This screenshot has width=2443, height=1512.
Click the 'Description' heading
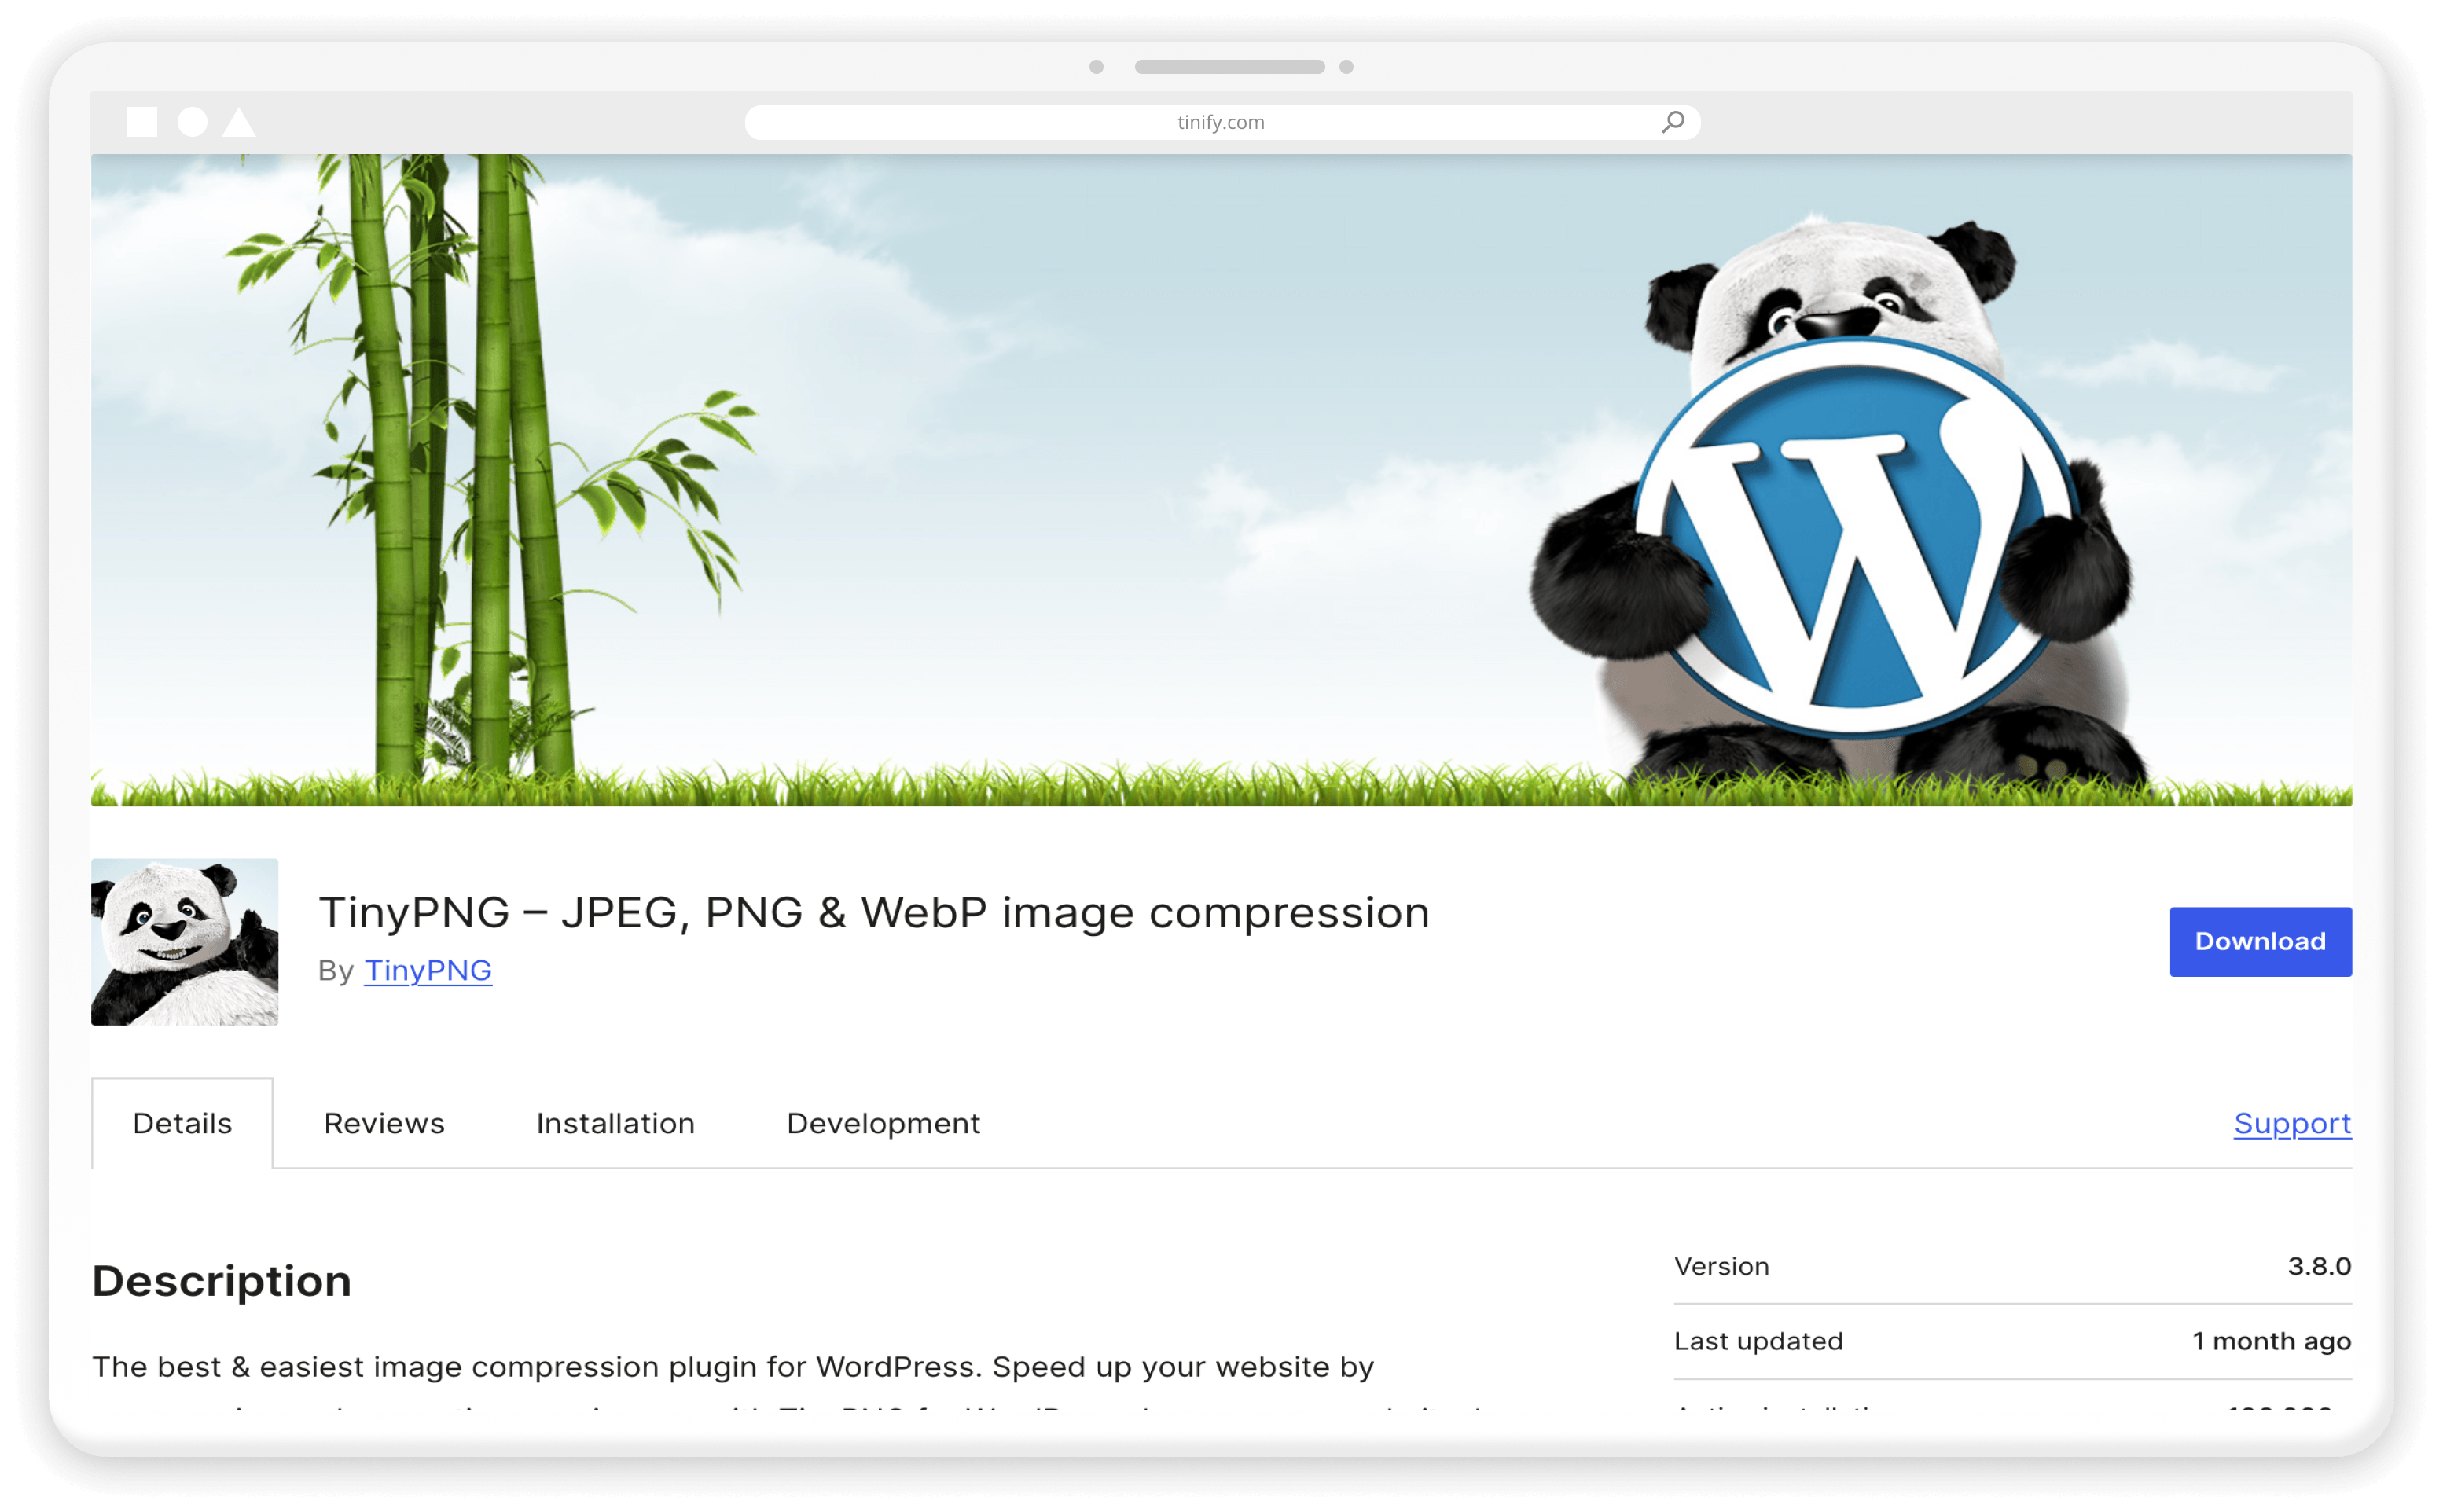pyautogui.click(x=222, y=1281)
